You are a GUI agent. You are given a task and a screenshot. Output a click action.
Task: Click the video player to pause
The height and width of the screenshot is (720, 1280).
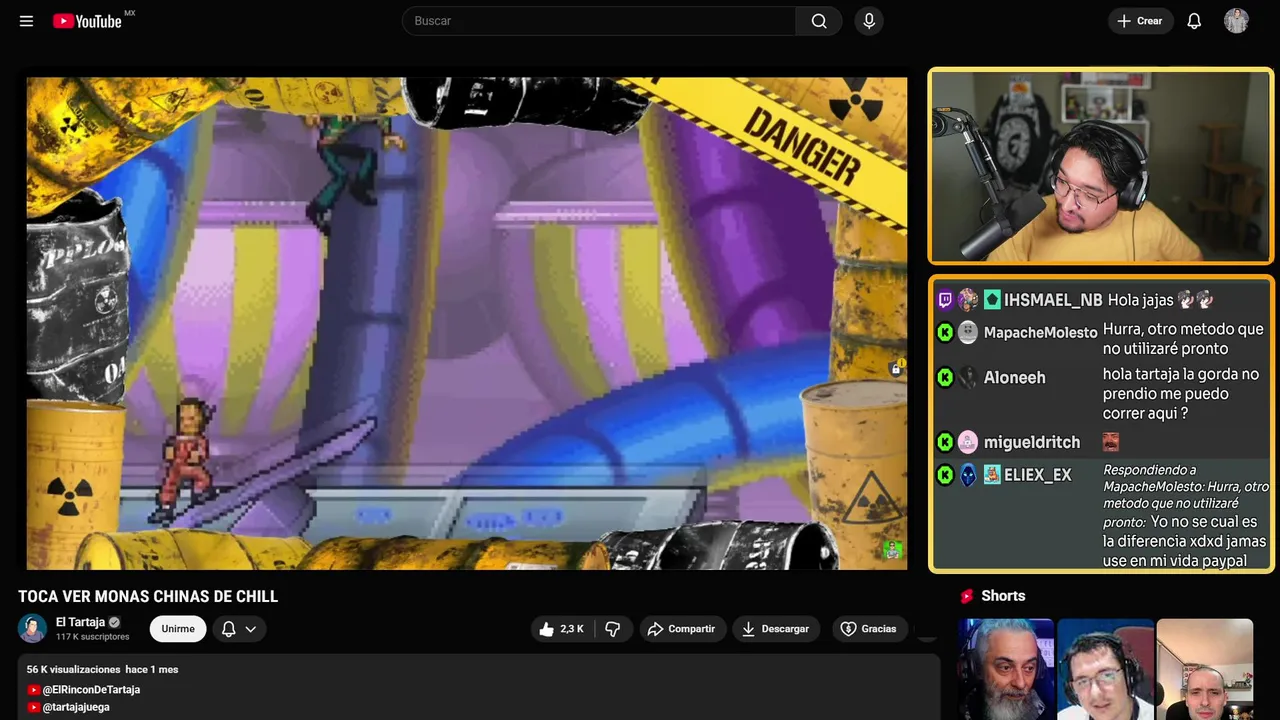(467, 323)
